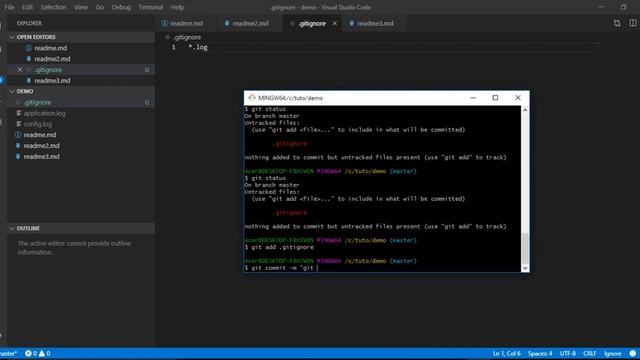Click the MINGW64 terminal scrollbar thumb
This screenshot has height=360, width=640.
(x=525, y=248)
